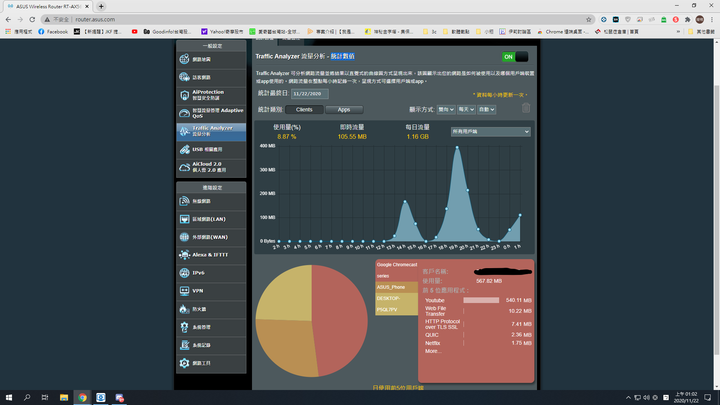The height and width of the screenshot is (405, 720).
Task: Open the VPN sidebar item
Action: pyautogui.click(x=211, y=291)
